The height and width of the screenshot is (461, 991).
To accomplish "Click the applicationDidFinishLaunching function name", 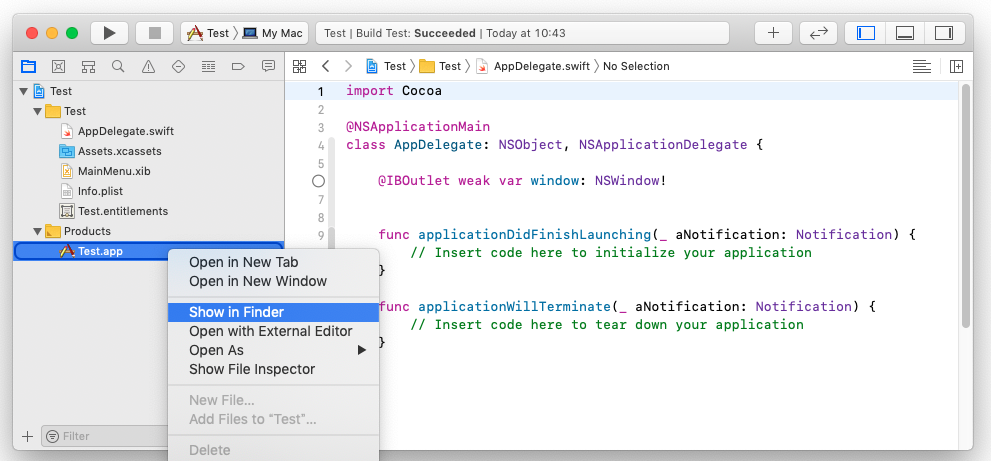I will [535, 235].
